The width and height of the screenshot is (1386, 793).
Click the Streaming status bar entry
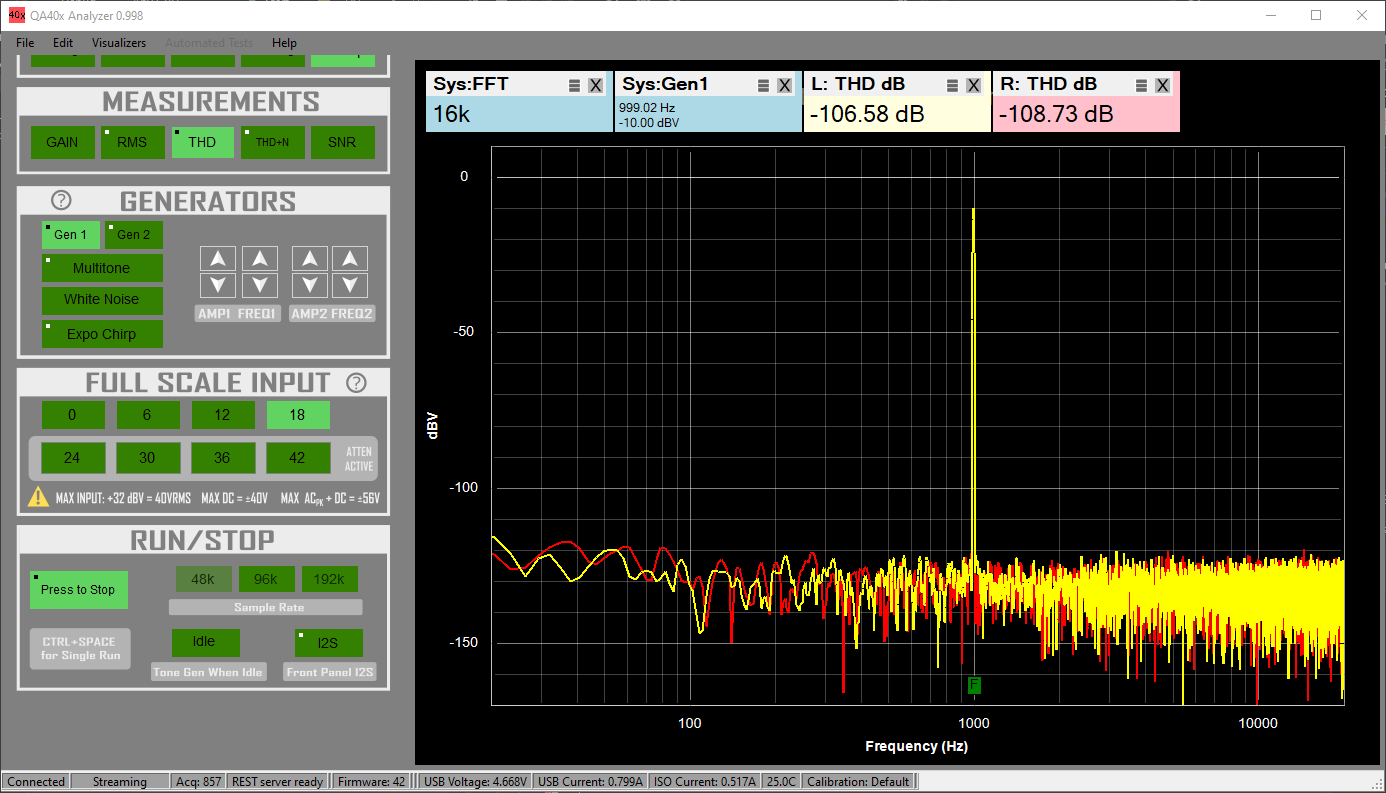[x=120, y=782]
